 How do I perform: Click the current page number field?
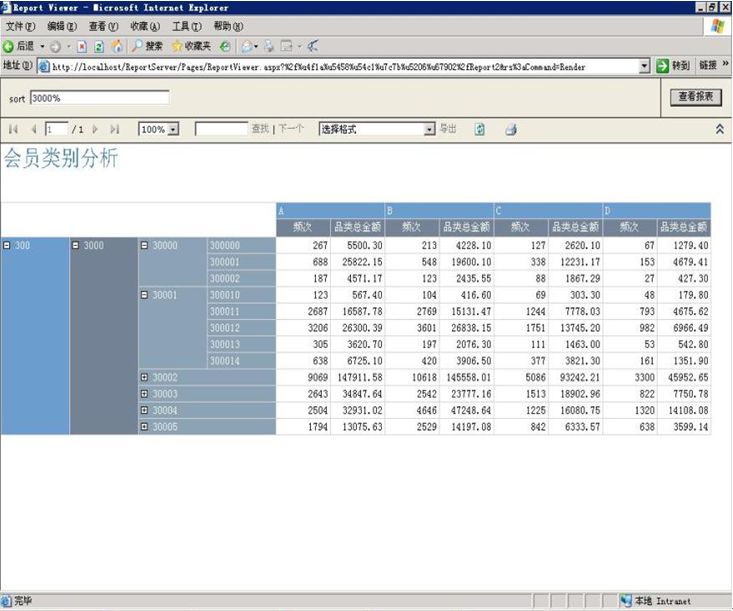point(57,129)
